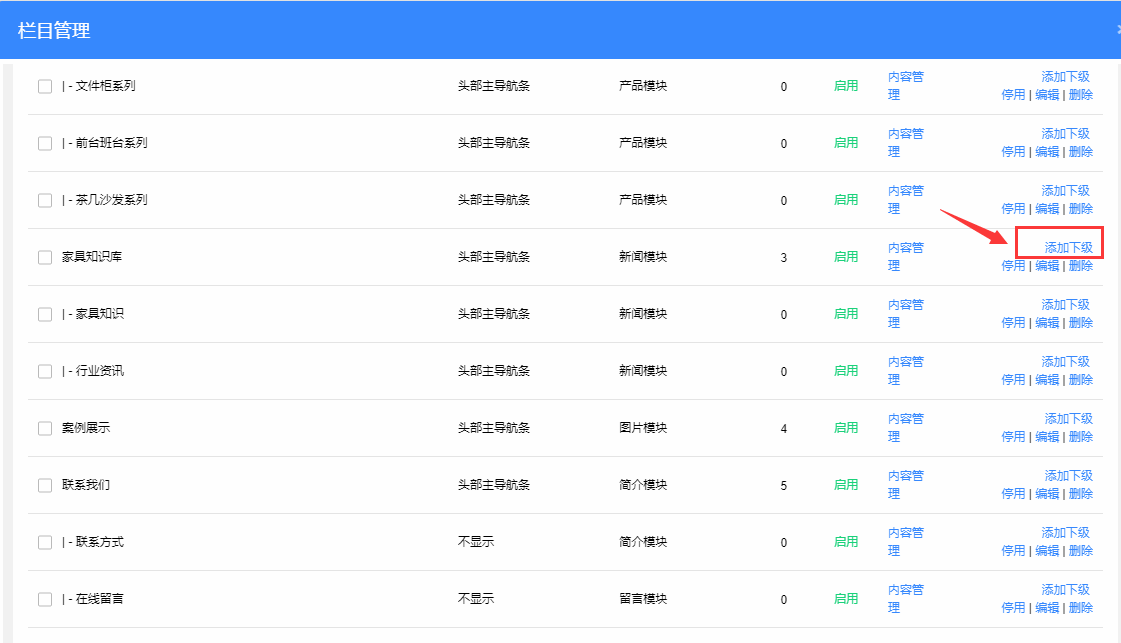Click the 栏目管理 dialog title
The height and width of the screenshot is (643, 1121).
54,31
